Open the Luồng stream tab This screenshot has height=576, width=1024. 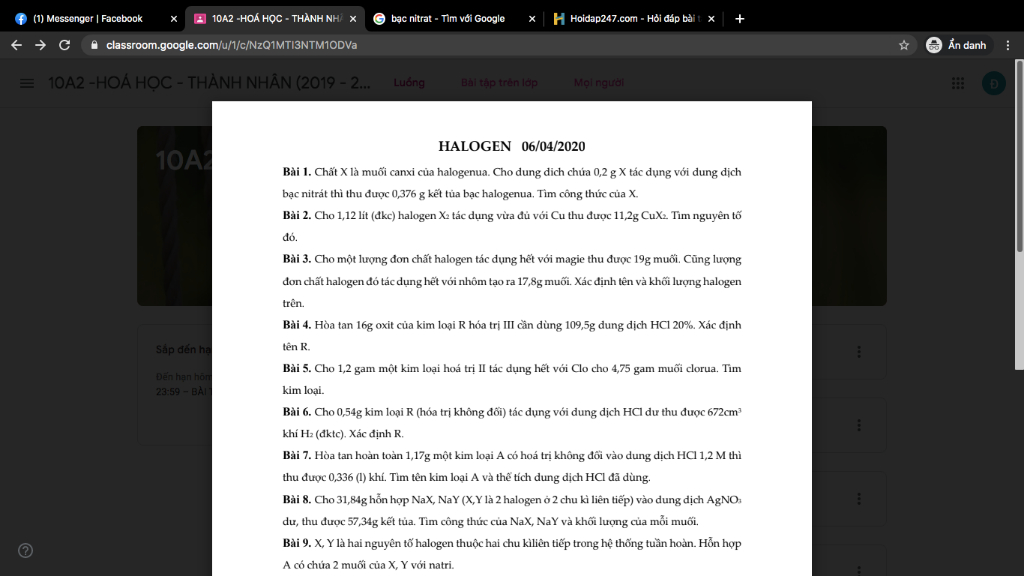(x=409, y=83)
